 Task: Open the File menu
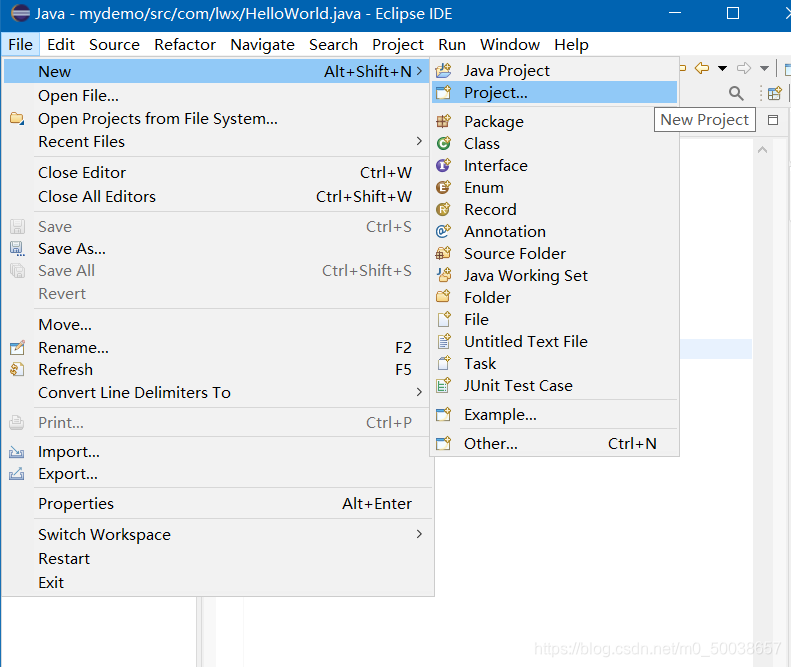click(x=20, y=44)
